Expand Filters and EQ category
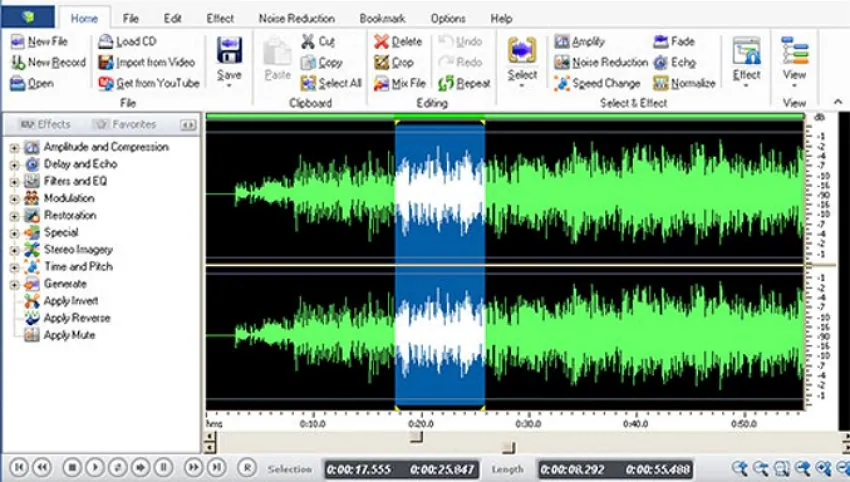The height and width of the screenshot is (482, 850). pos(14,182)
